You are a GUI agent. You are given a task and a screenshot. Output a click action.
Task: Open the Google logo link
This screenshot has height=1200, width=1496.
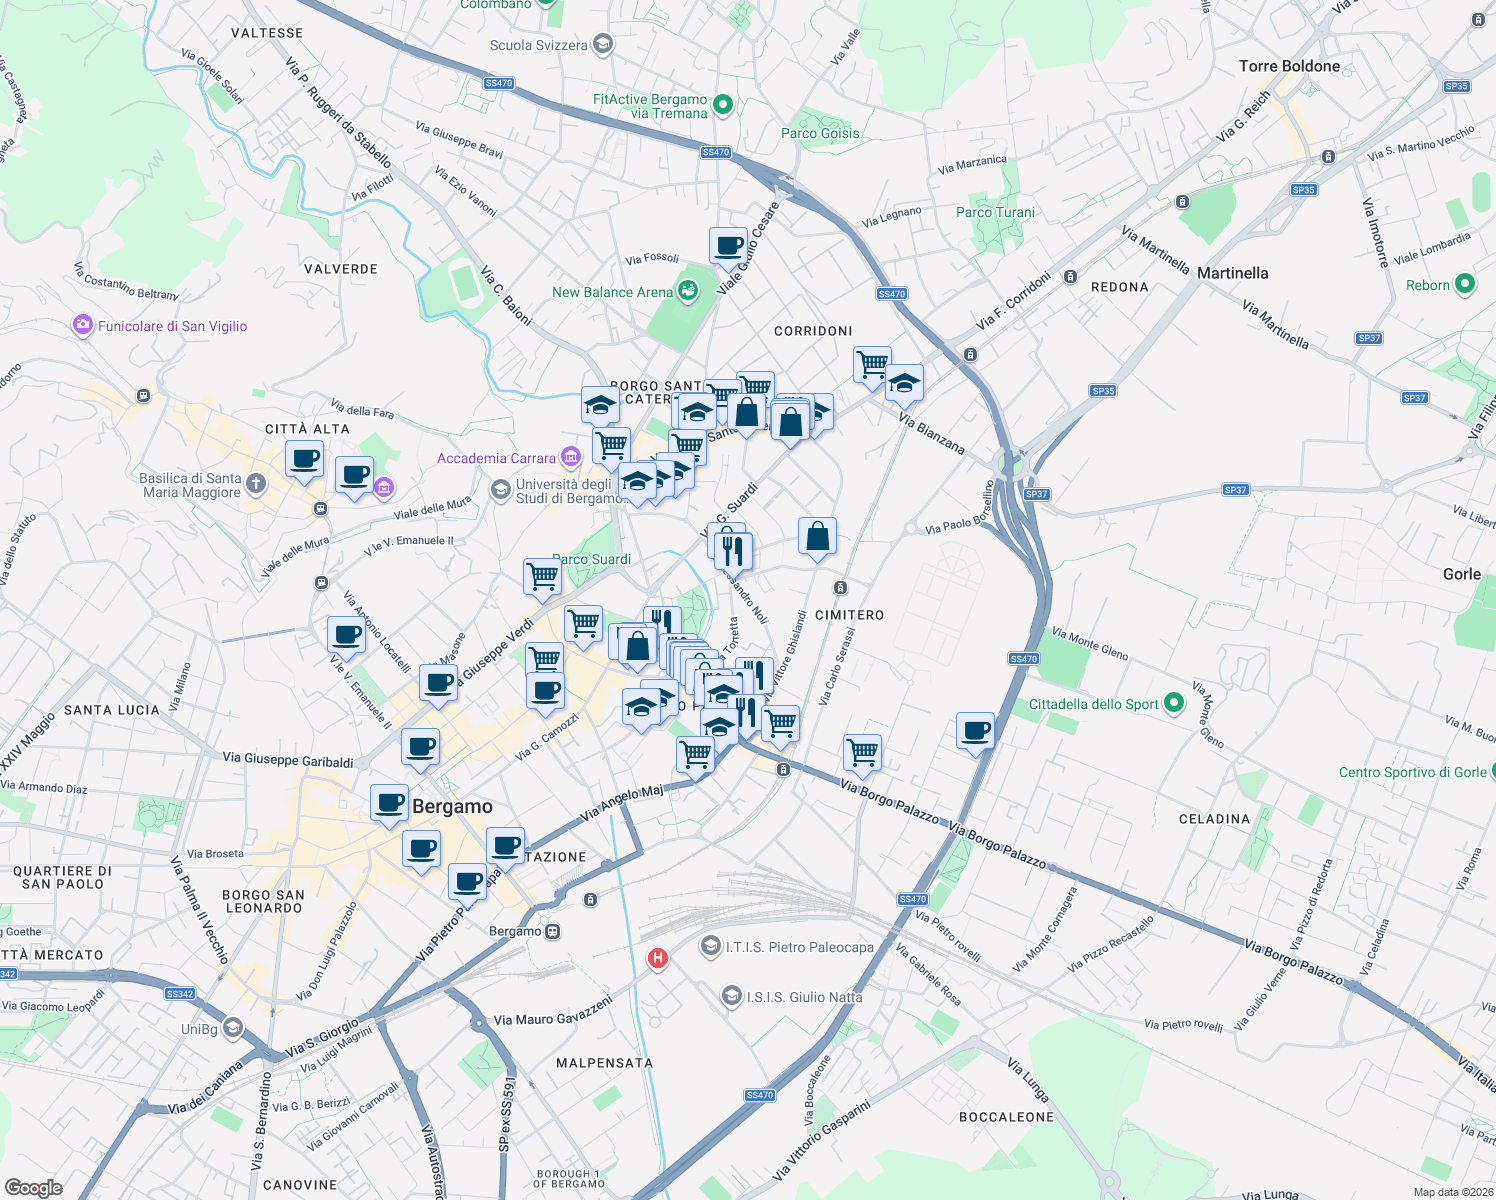pyautogui.click(x=34, y=1187)
